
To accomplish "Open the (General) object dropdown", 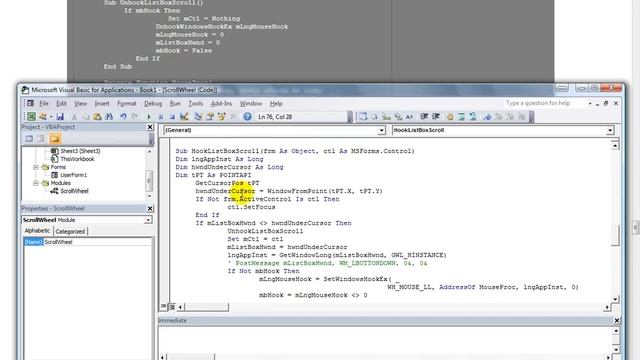I will [381, 130].
